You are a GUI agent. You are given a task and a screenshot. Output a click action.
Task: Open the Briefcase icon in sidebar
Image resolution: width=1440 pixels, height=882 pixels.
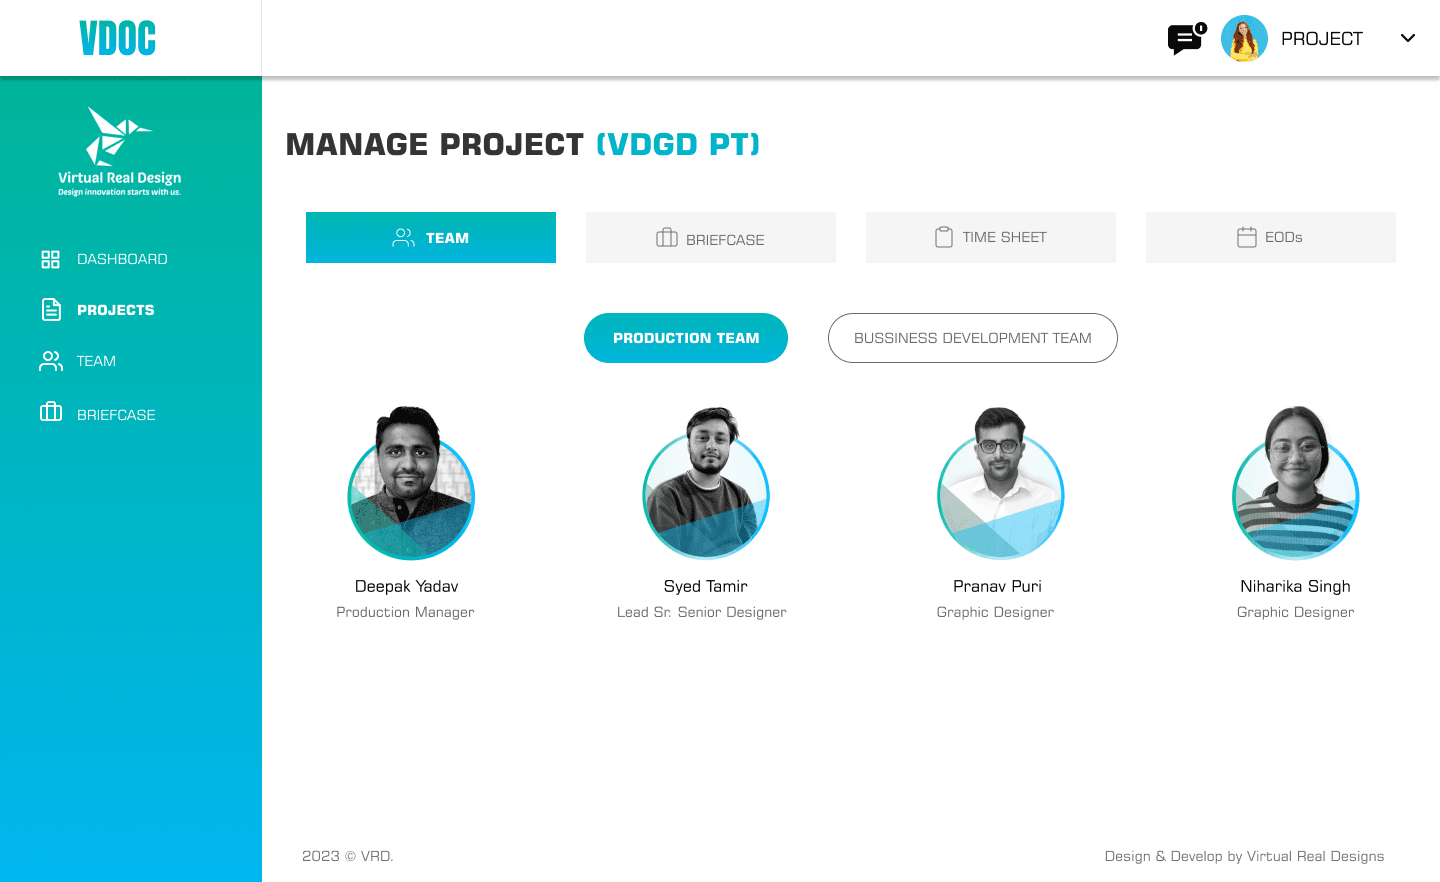pos(51,413)
